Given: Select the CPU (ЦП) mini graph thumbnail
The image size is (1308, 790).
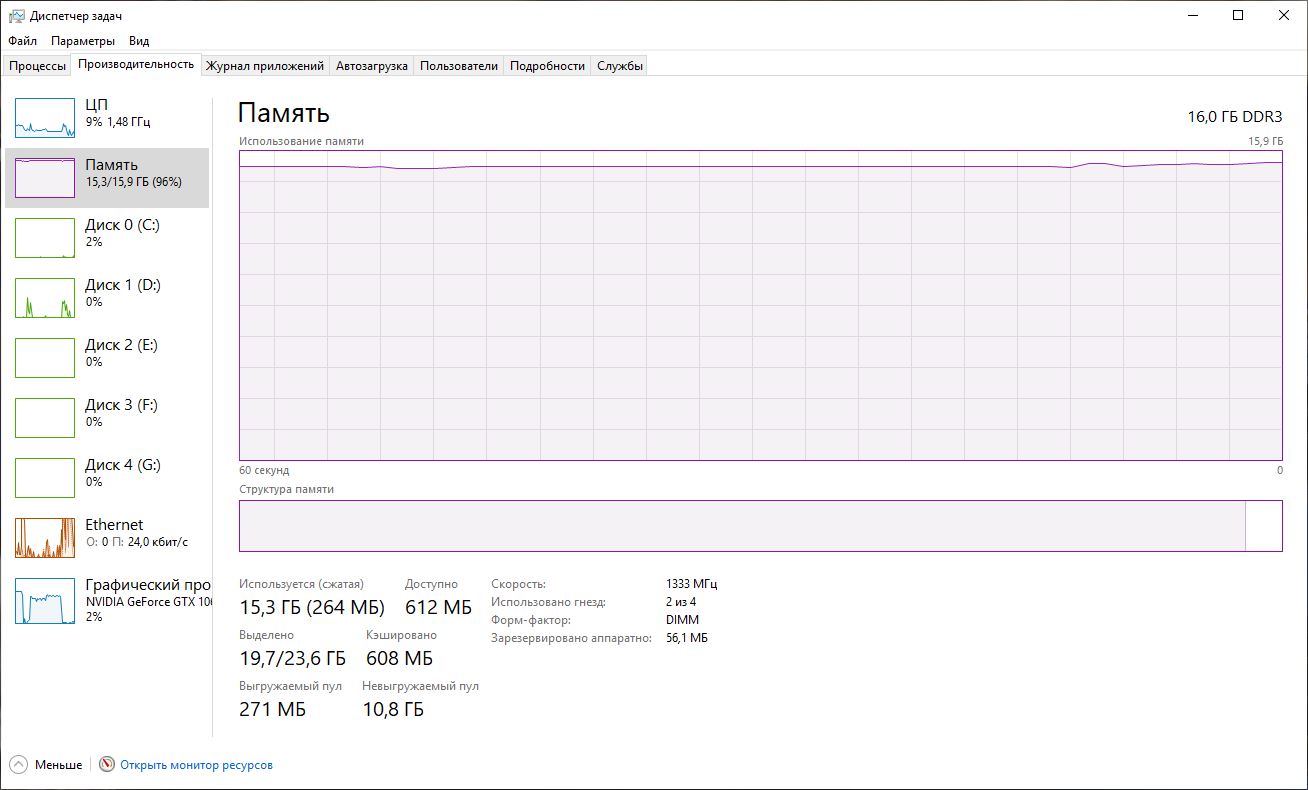Looking at the screenshot, I should click(45, 117).
